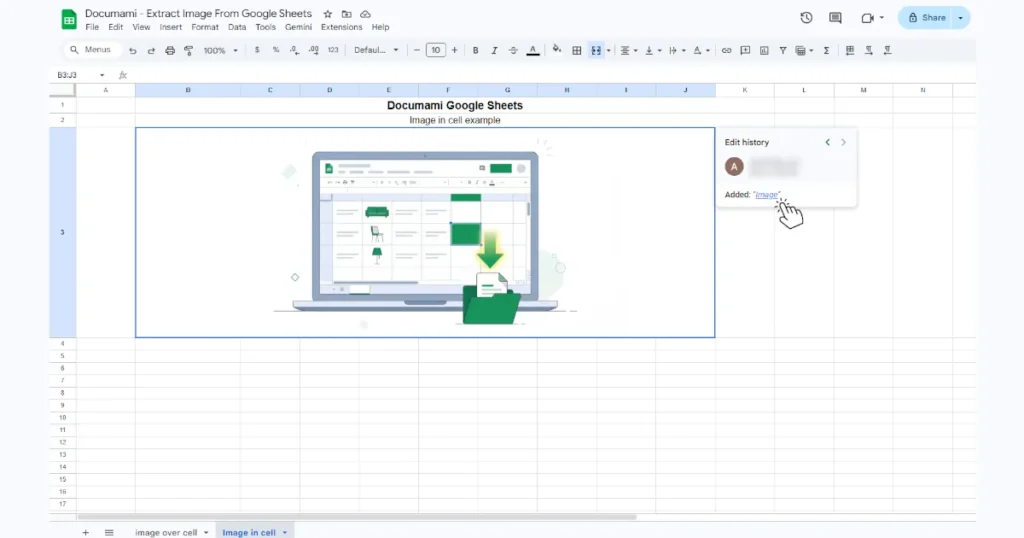Click the sheet text direction icon
Image resolution: width=1024 pixels, height=538 pixels.
point(850,50)
